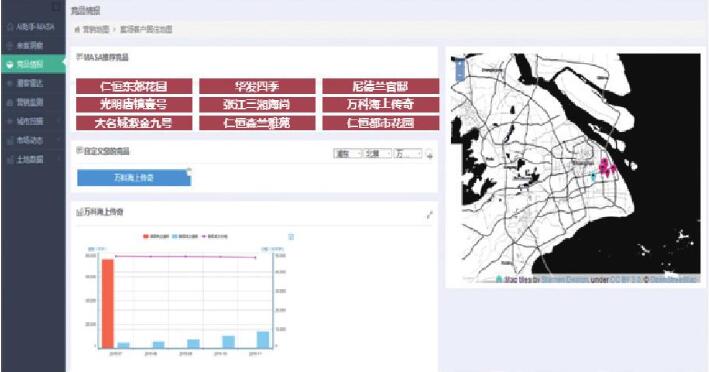Open the third filter dropdown starting with 万
The height and width of the screenshot is (372, 709).
[x=408, y=154]
